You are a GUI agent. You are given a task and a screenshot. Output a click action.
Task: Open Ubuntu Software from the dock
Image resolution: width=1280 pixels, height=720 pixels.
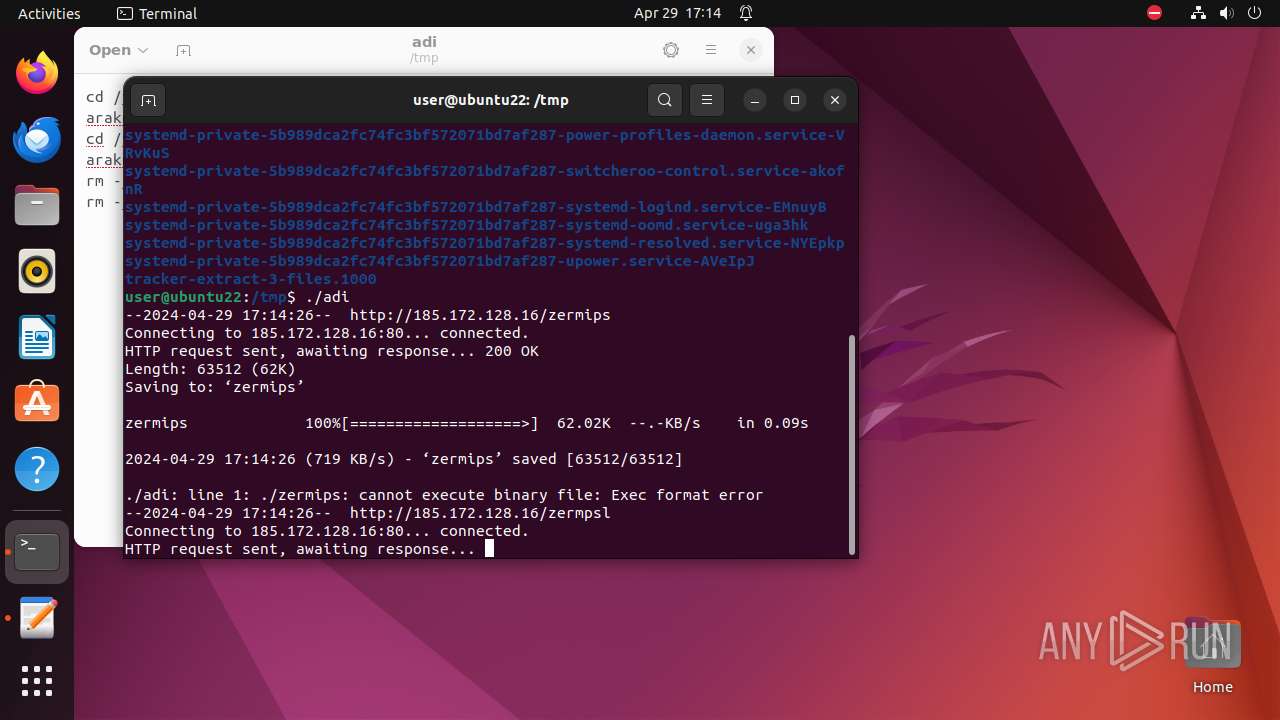[37, 403]
